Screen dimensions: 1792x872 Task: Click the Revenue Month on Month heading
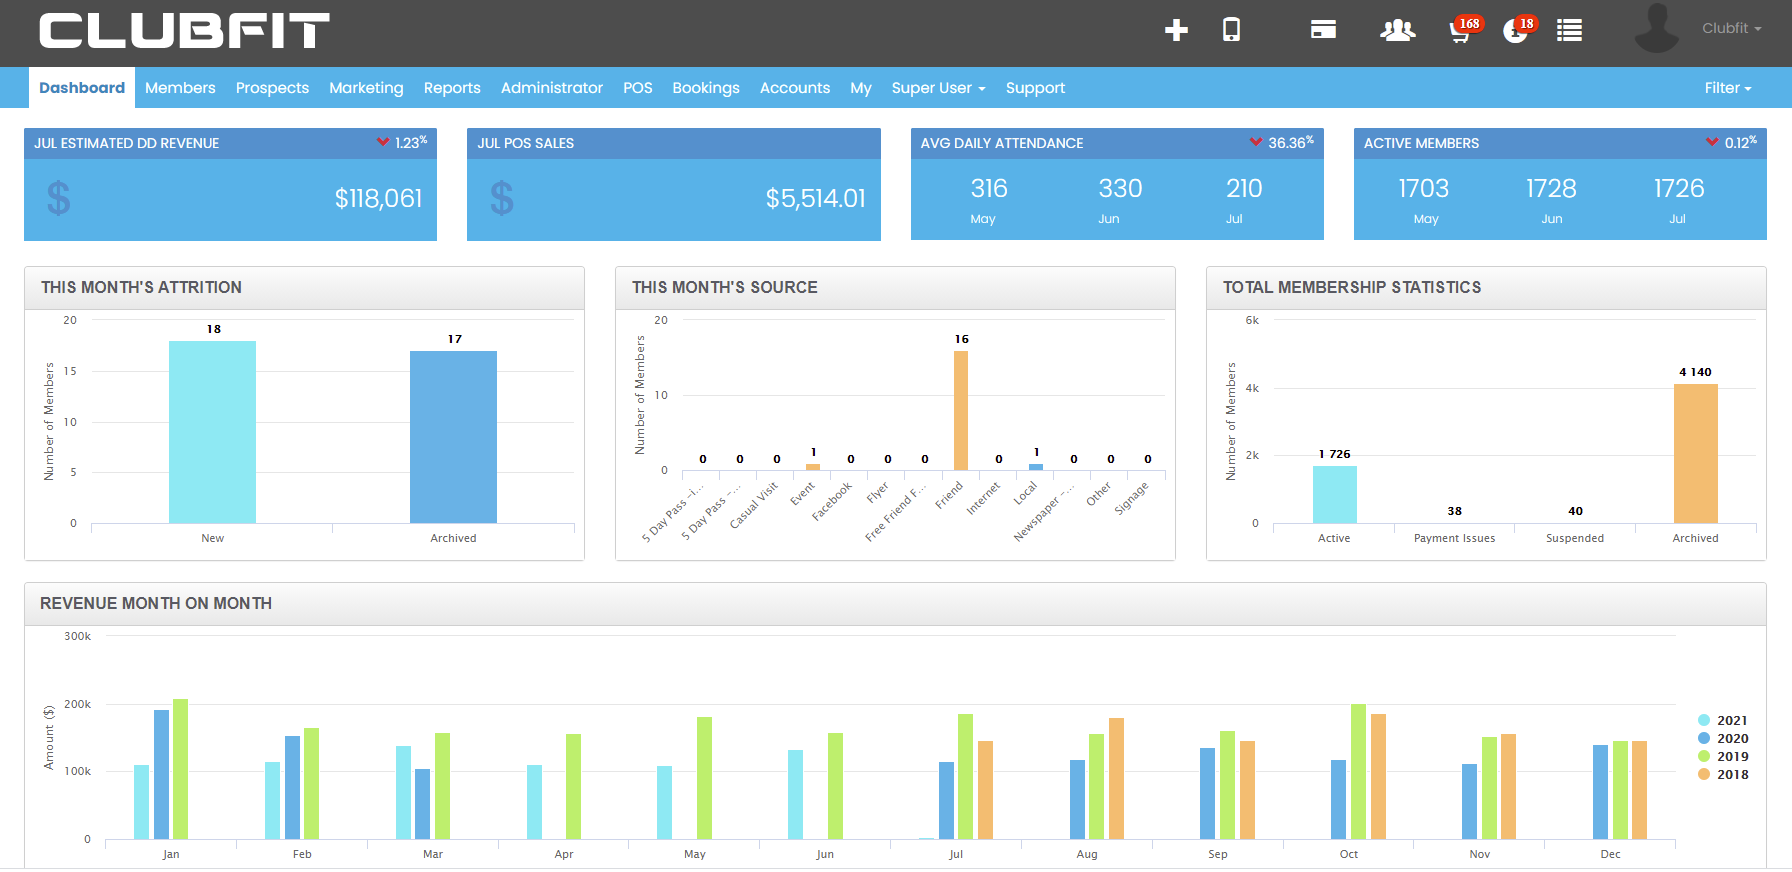[156, 603]
